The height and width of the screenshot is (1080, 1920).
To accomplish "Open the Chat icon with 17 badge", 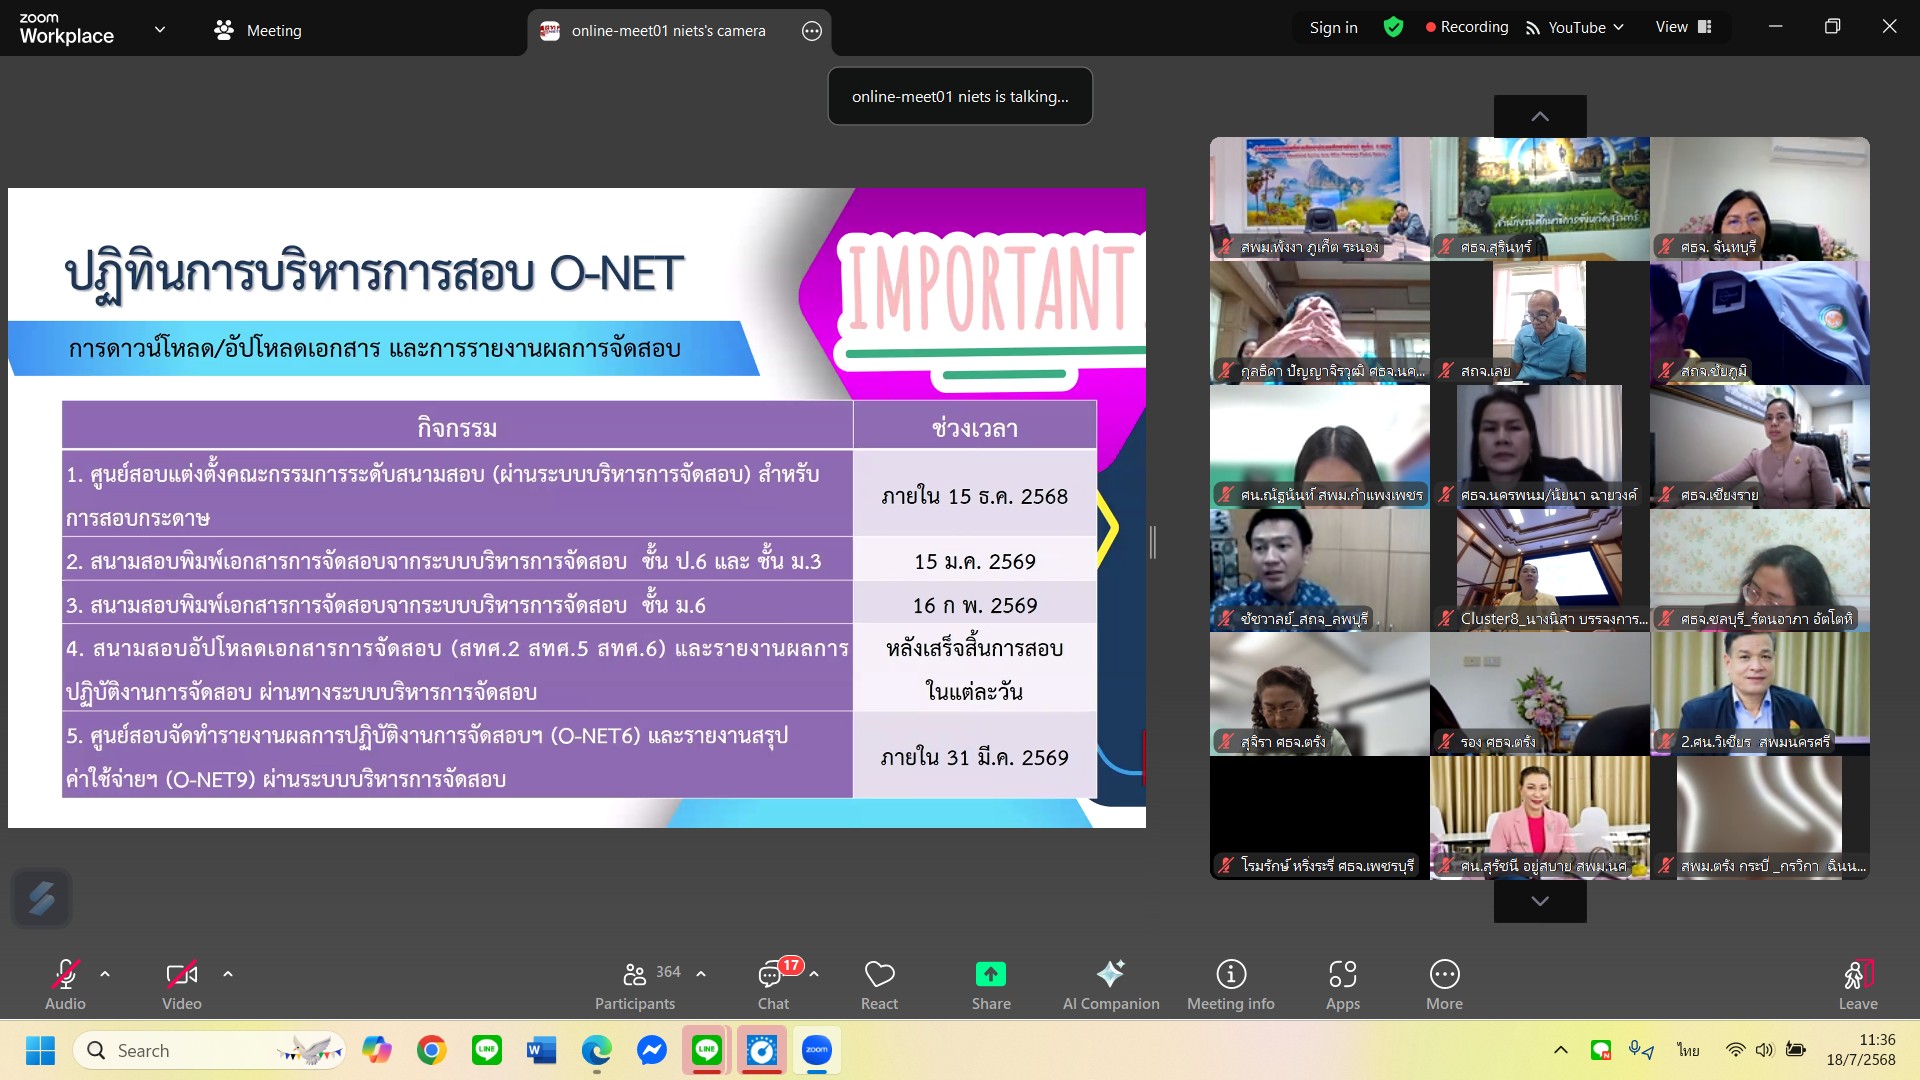I will (771, 975).
